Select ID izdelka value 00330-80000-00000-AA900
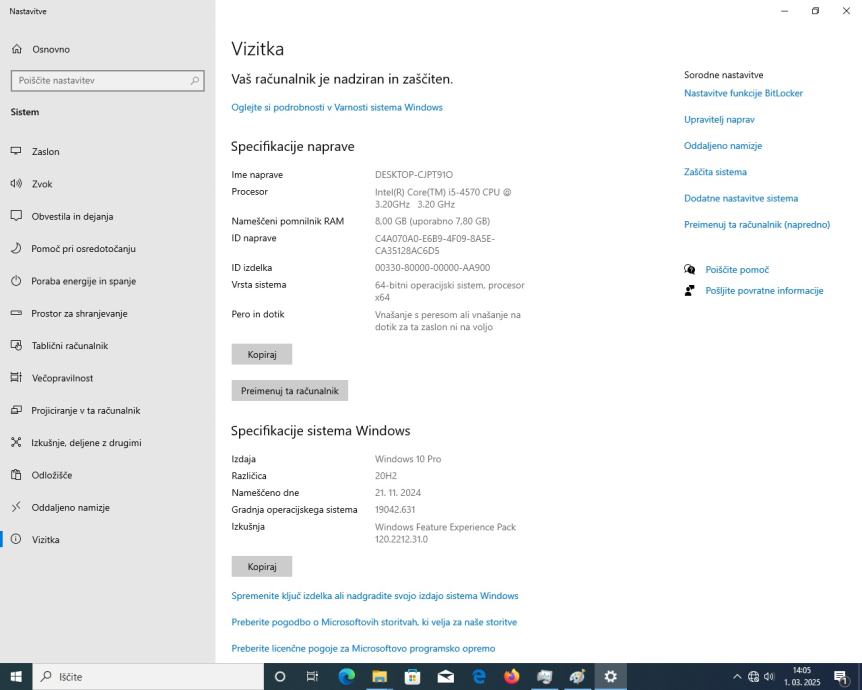Viewport: 862px width, 690px height. [433, 267]
